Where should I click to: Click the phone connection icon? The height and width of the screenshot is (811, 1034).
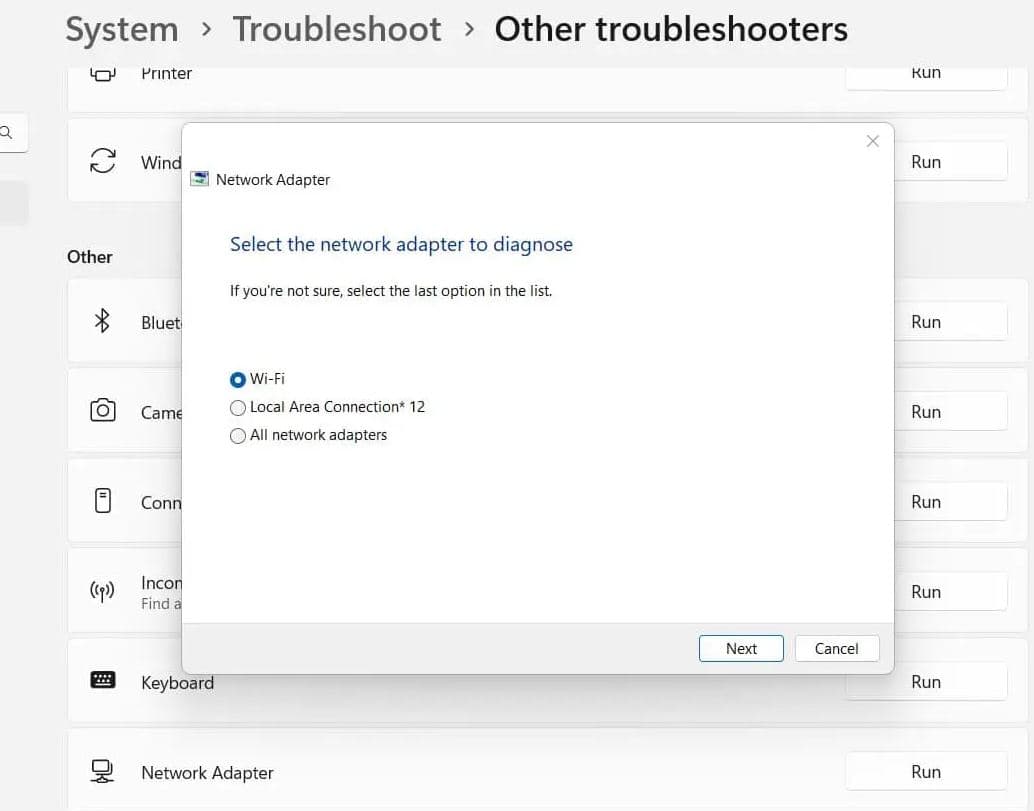(x=102, y=501)
